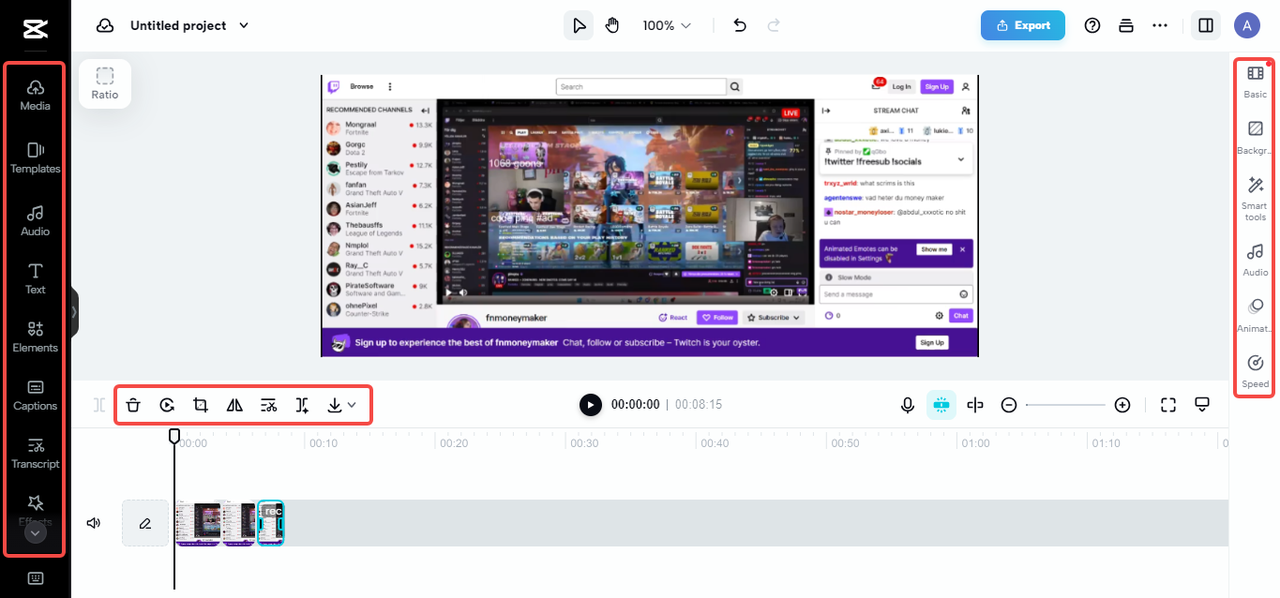Mute the video track with speaker icon

[x=94, y=522]
